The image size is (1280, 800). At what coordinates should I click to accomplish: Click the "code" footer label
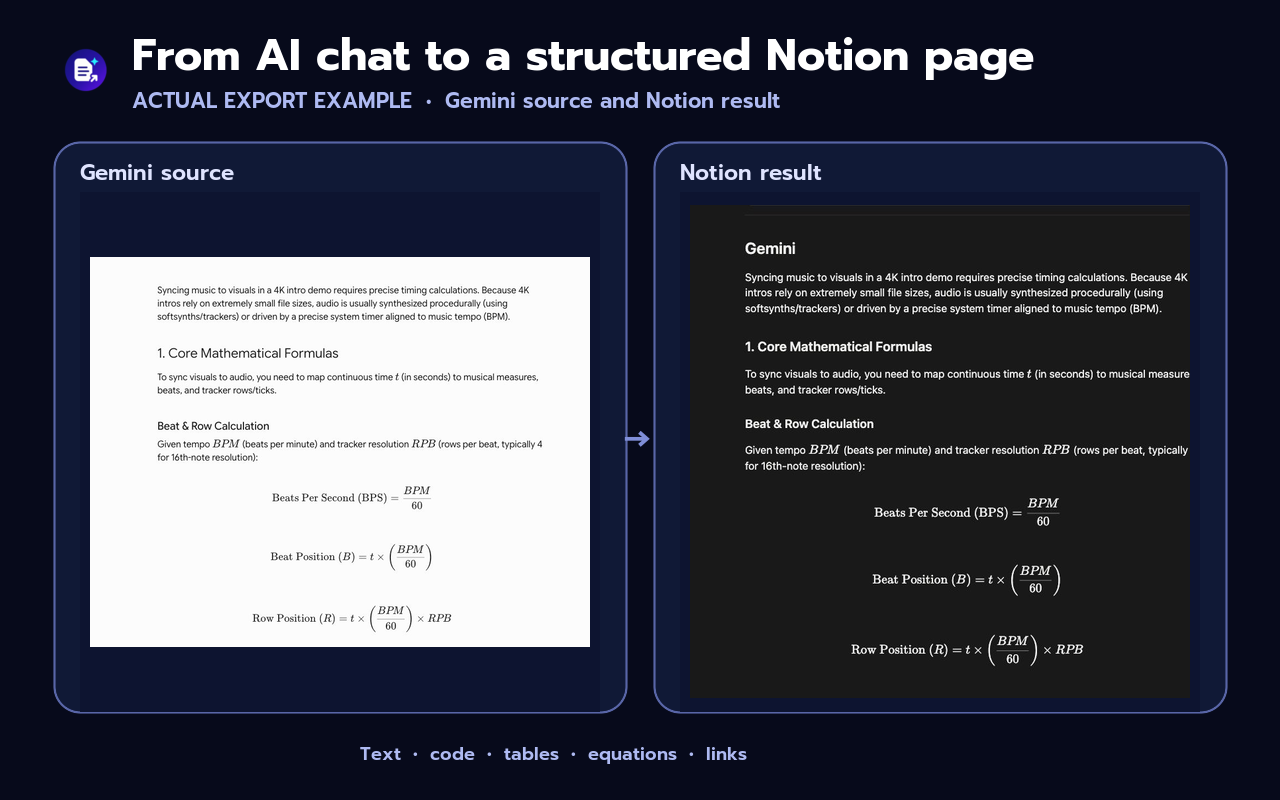click(452, 754)
